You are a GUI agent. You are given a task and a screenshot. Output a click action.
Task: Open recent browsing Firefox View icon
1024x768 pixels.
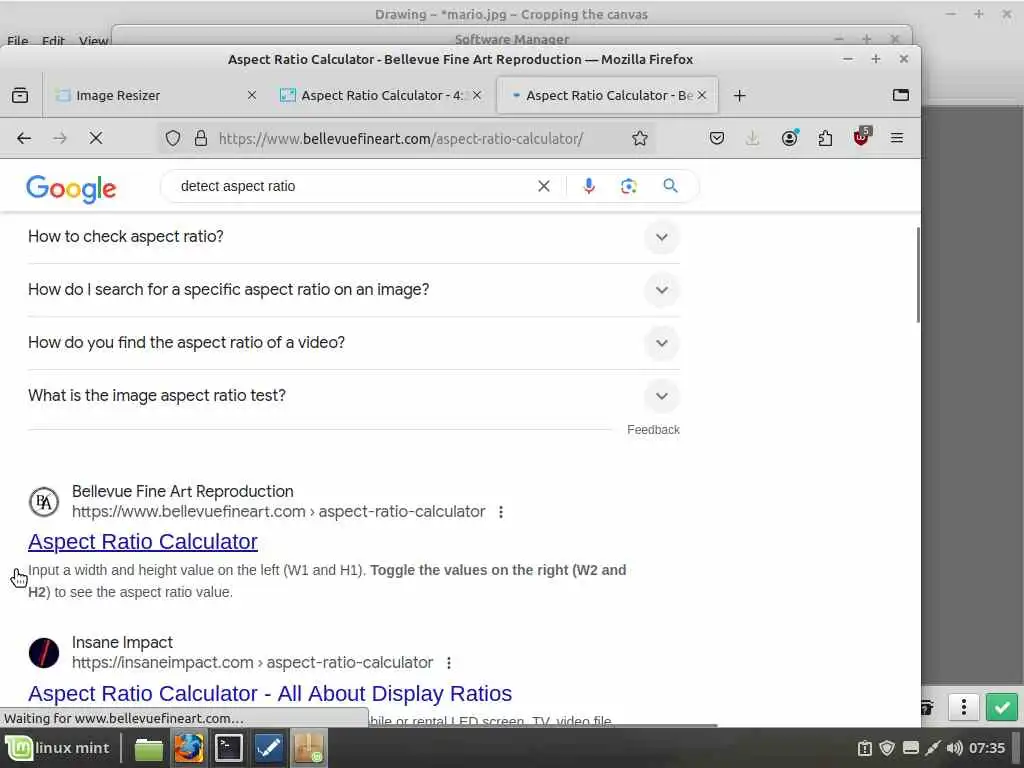20,95
